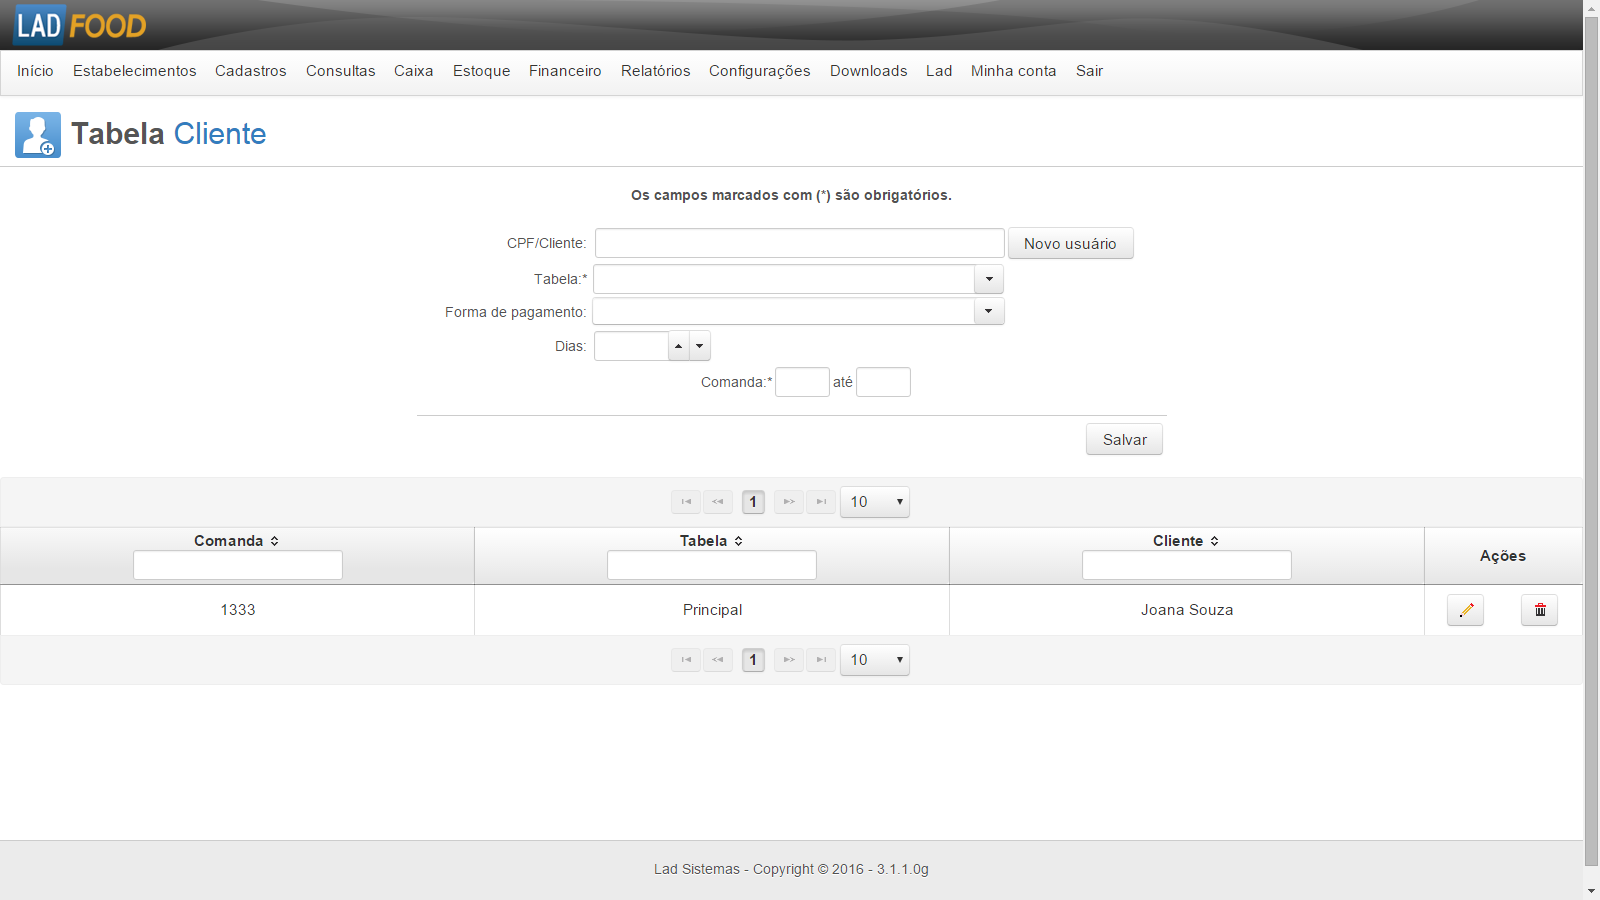The height and width of the screenshot is (900, 1600).
Task: Edit the Joana Souza row with pencil icon
Action: 1465,610
